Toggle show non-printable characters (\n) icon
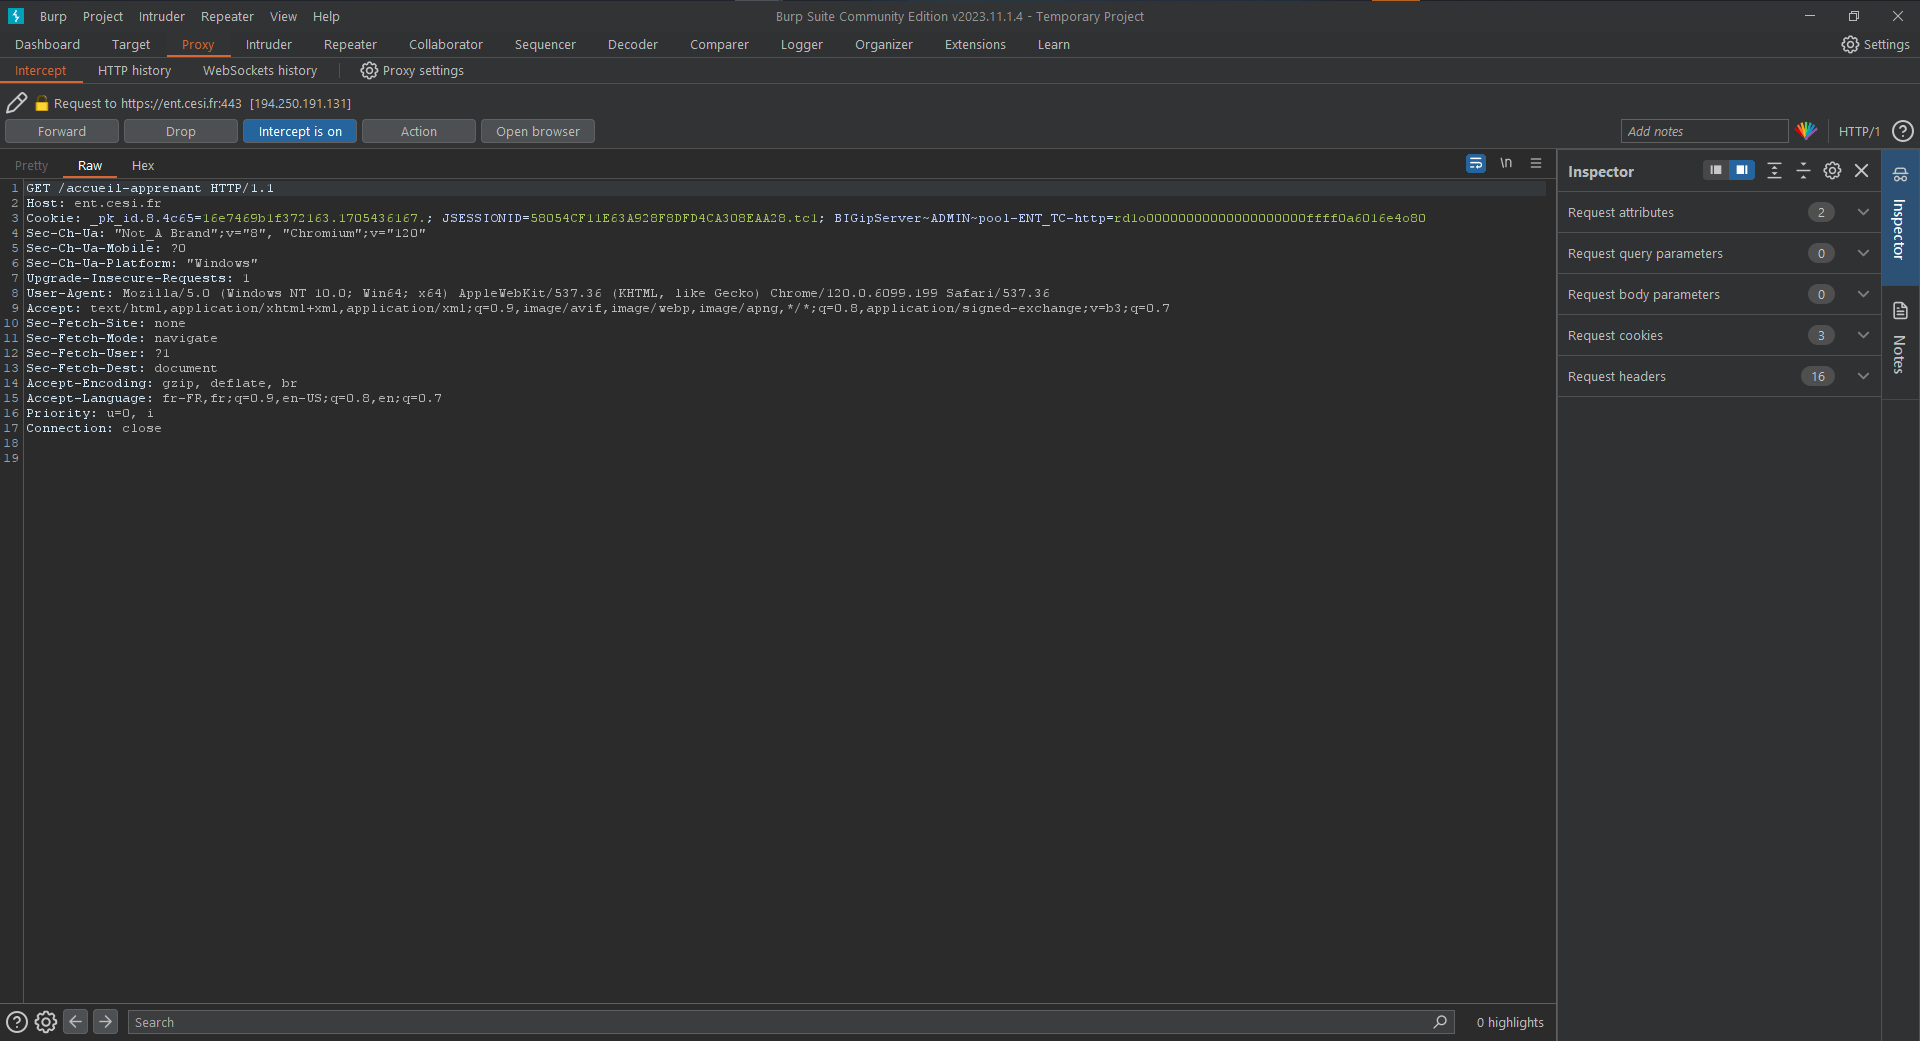Screen dimensions: 1920x1041 1506,163
